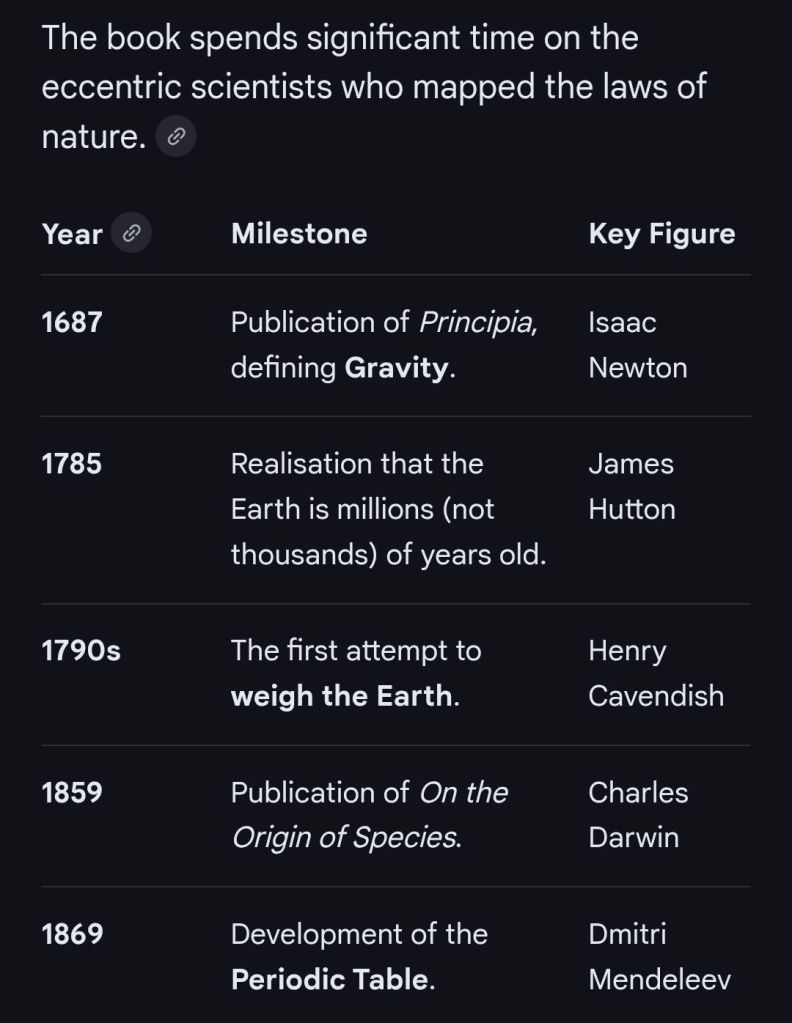792x1023 pixels.
Task: Click the intro paragraph about eccentric scientists
Action: [373, 86]
